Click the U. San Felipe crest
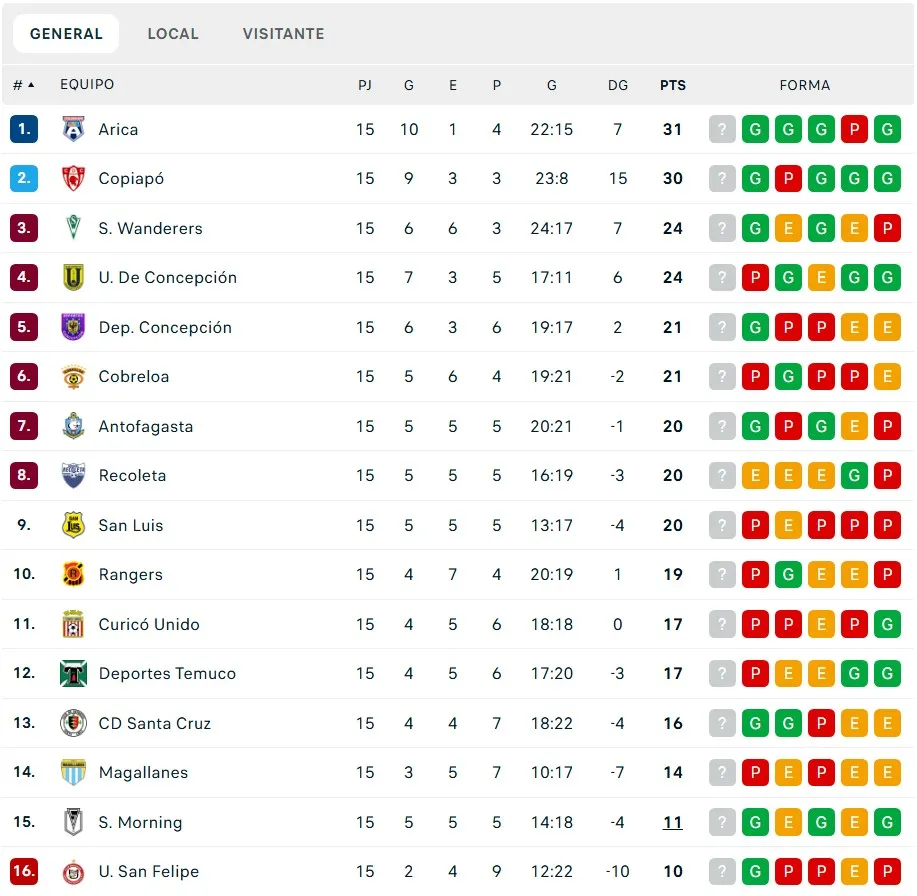 pos(73,872)
